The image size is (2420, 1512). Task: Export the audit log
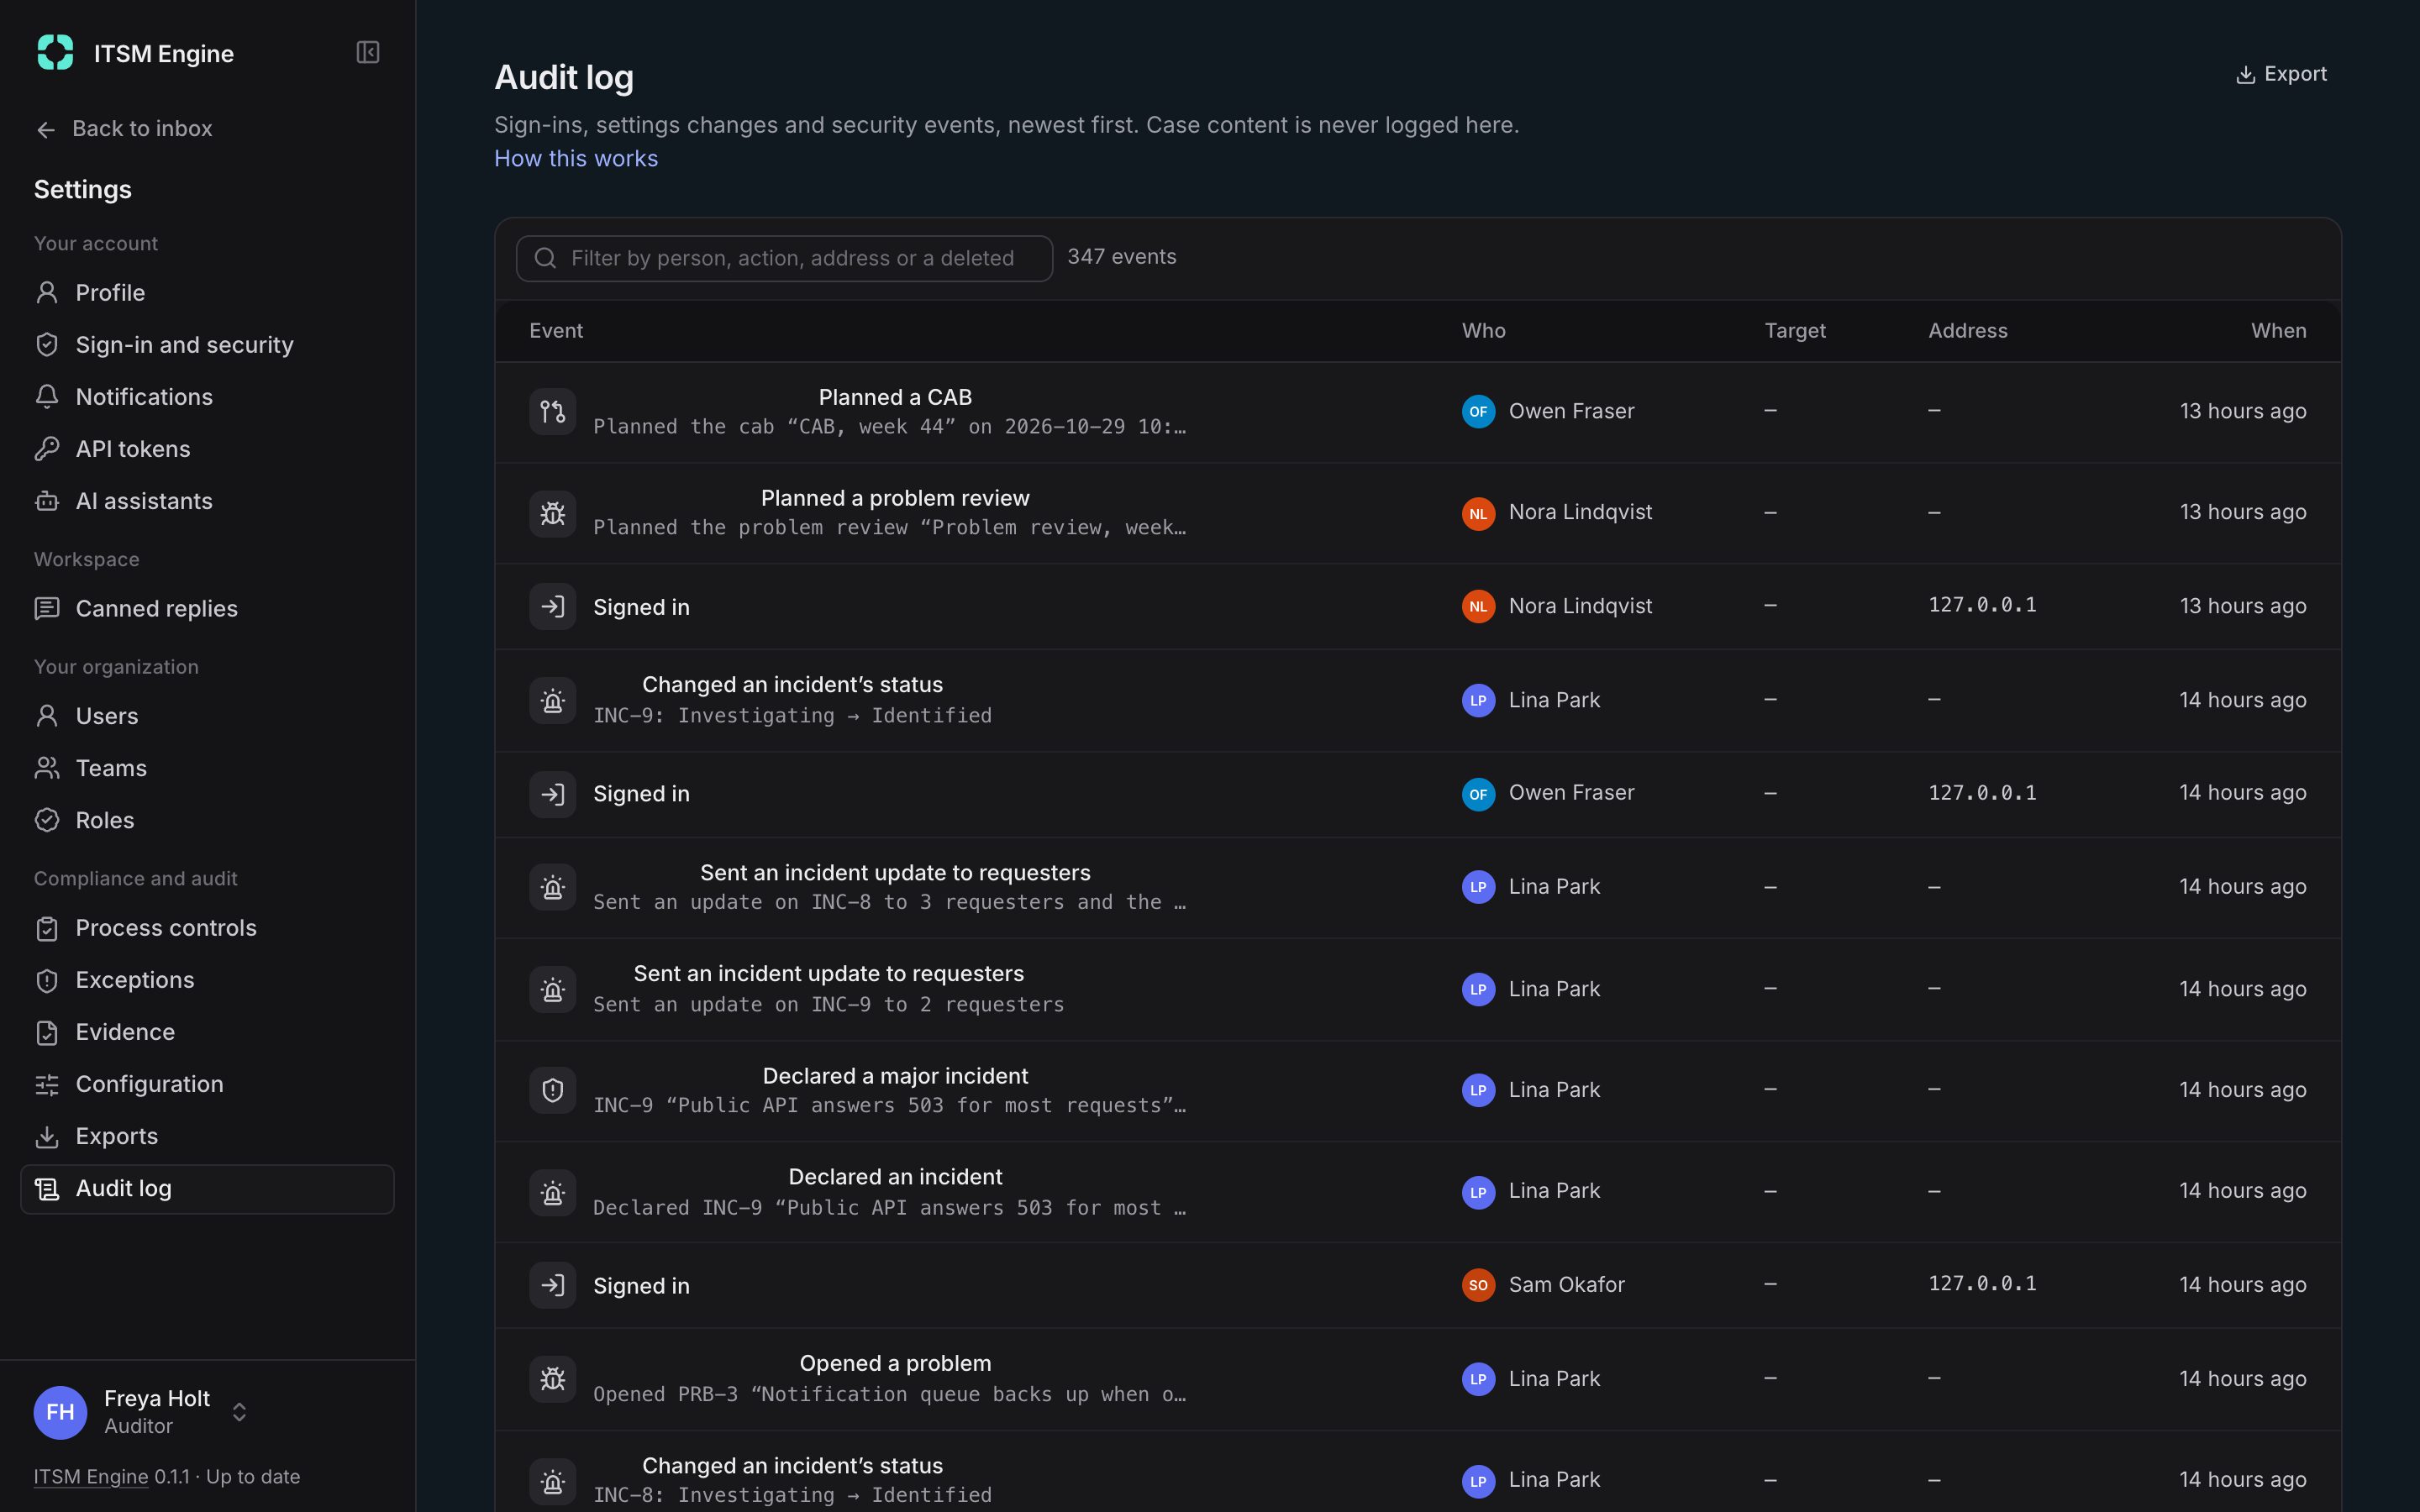pyautogui.click(x=2281, y=74)
